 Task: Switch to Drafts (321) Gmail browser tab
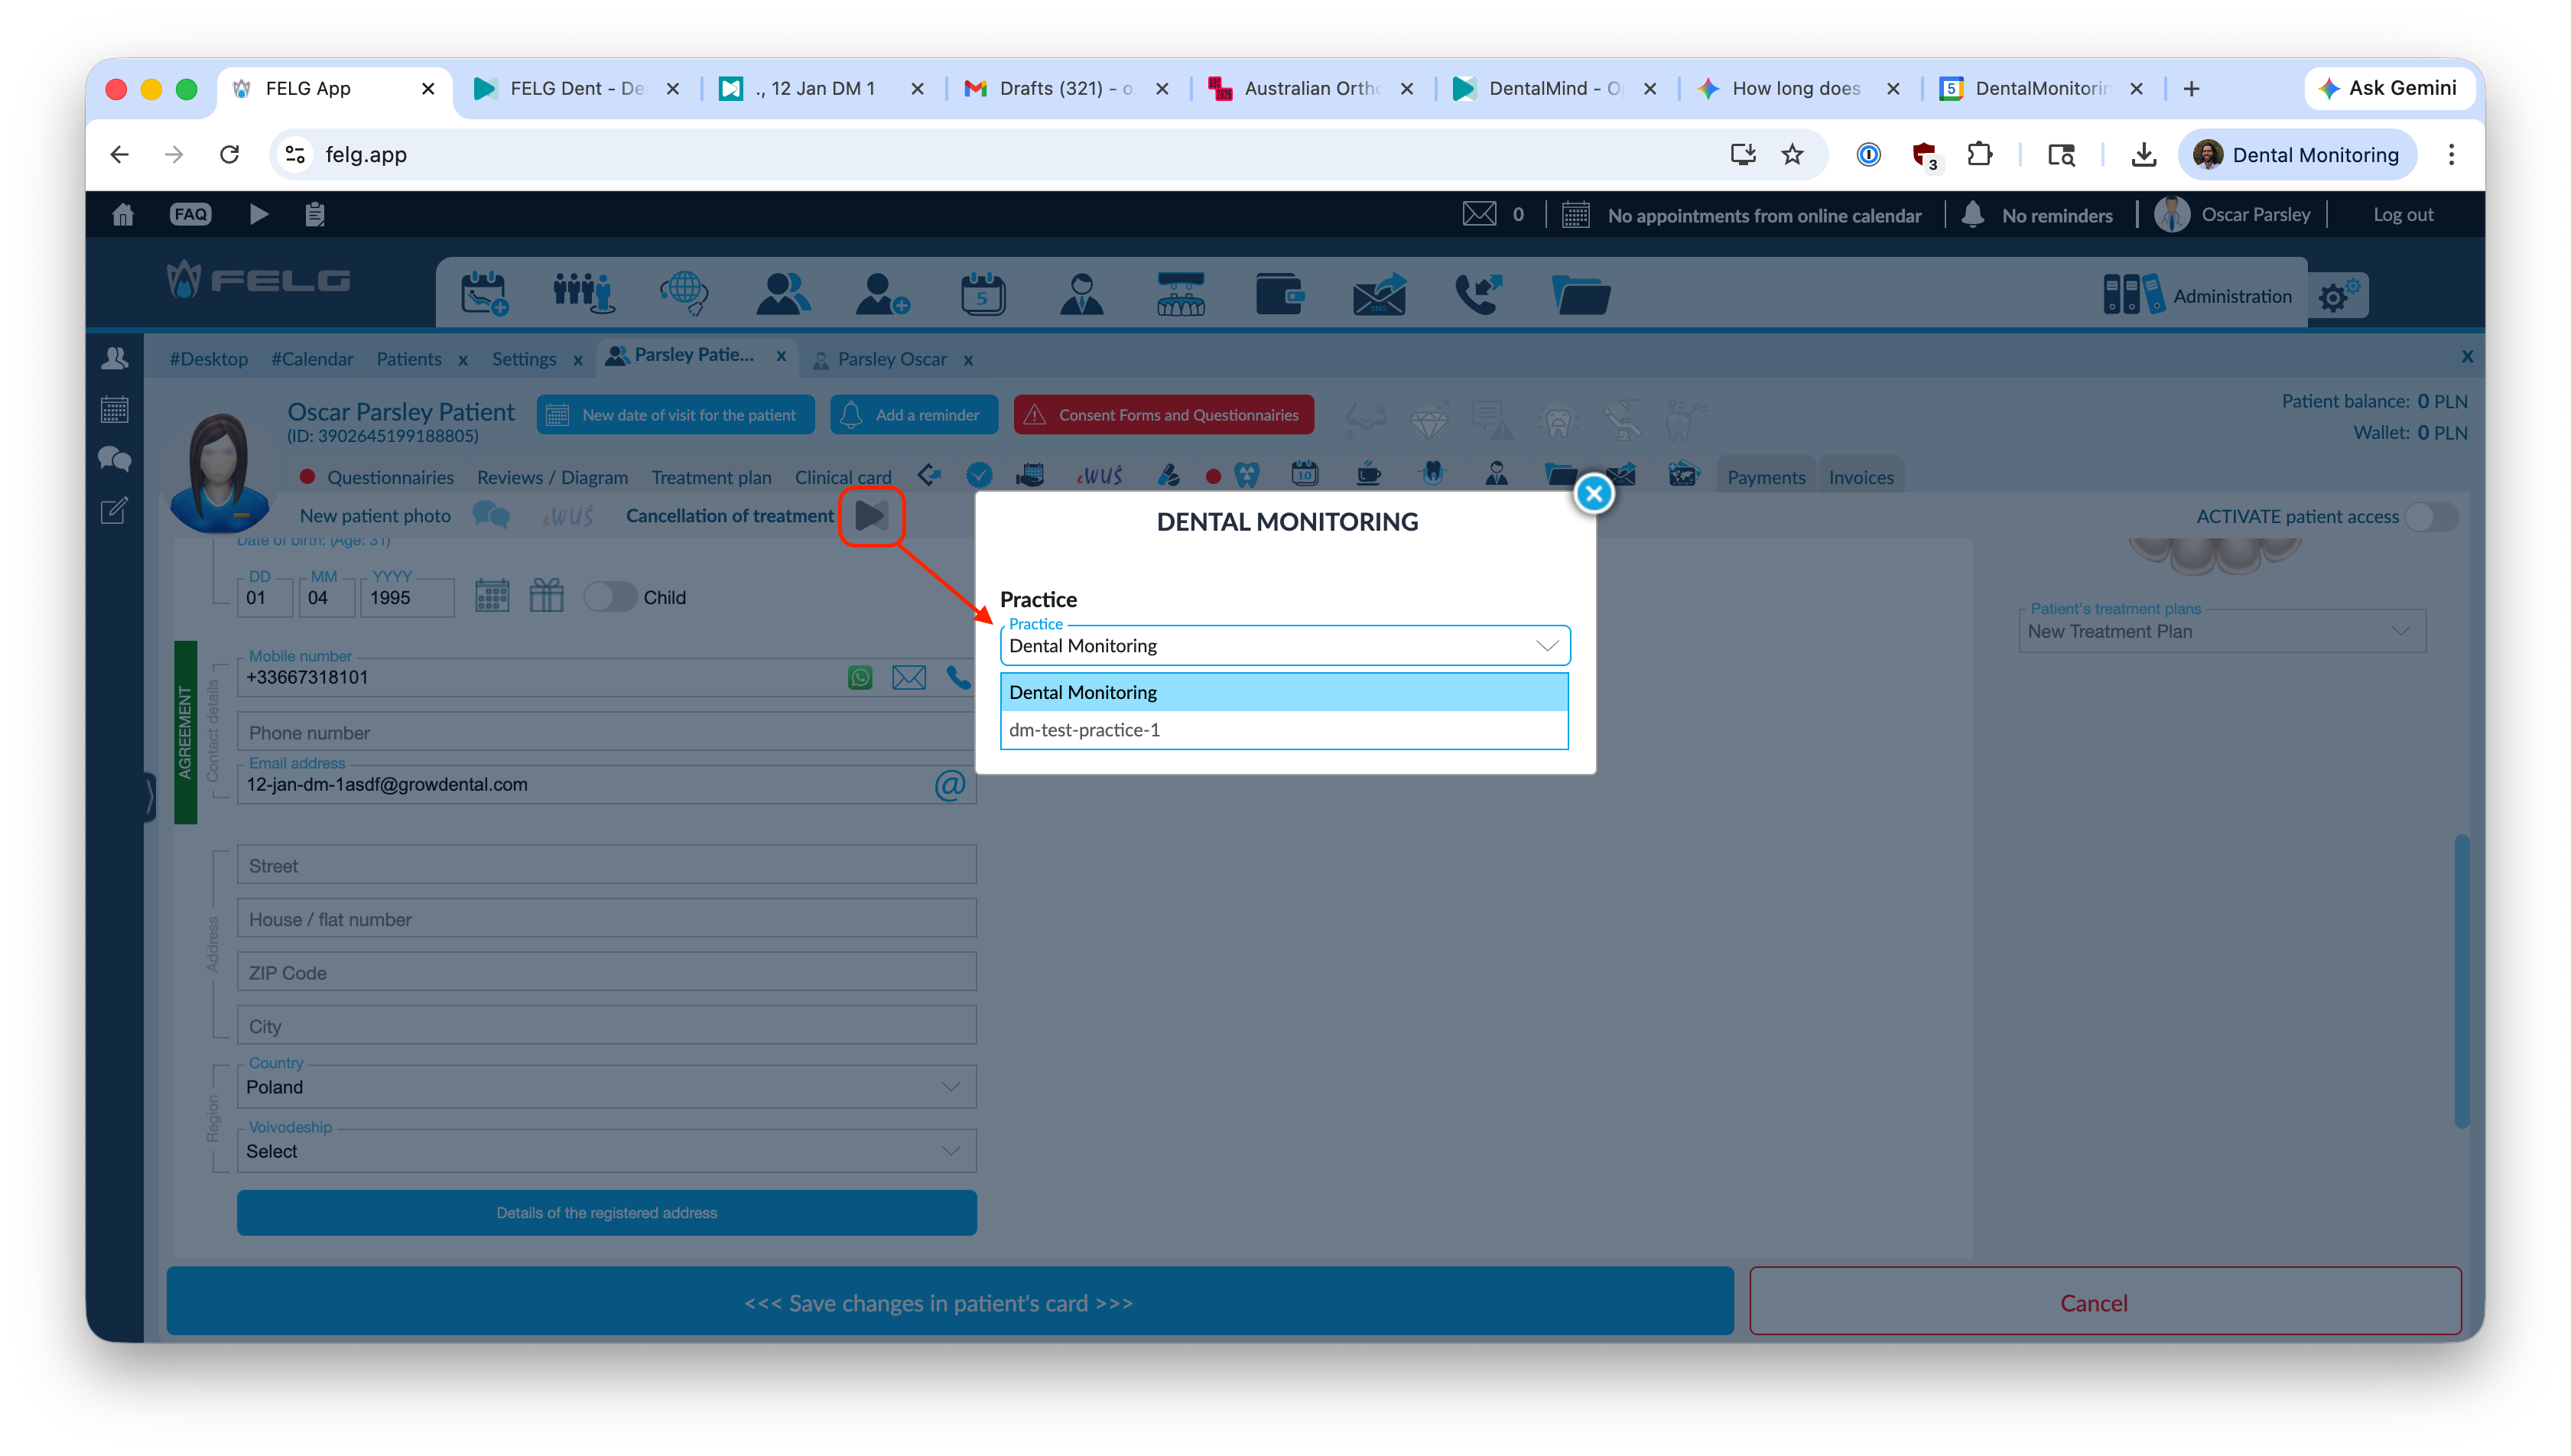[1064, 88]
